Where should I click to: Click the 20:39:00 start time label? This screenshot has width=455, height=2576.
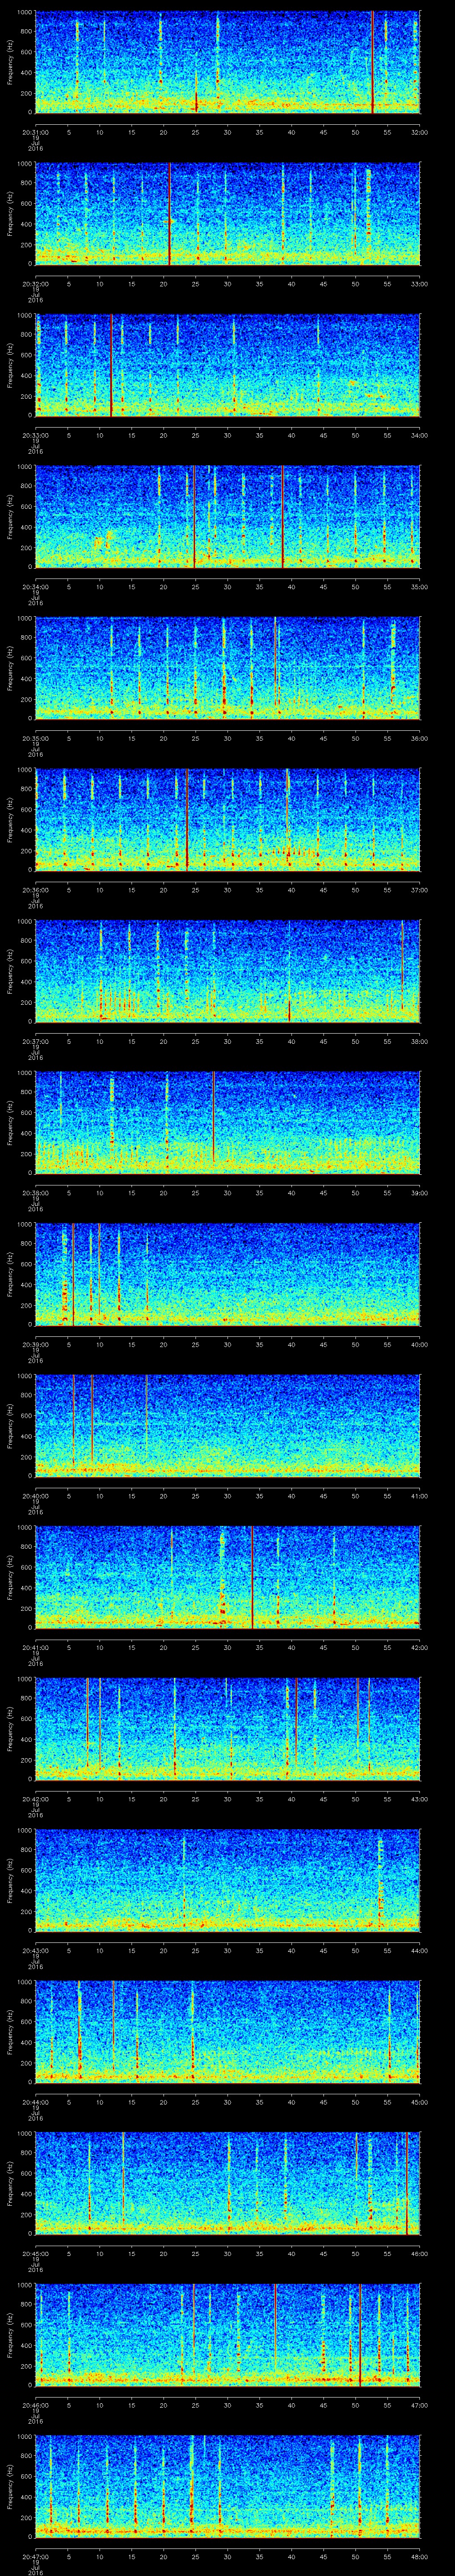click(36, 1344)
